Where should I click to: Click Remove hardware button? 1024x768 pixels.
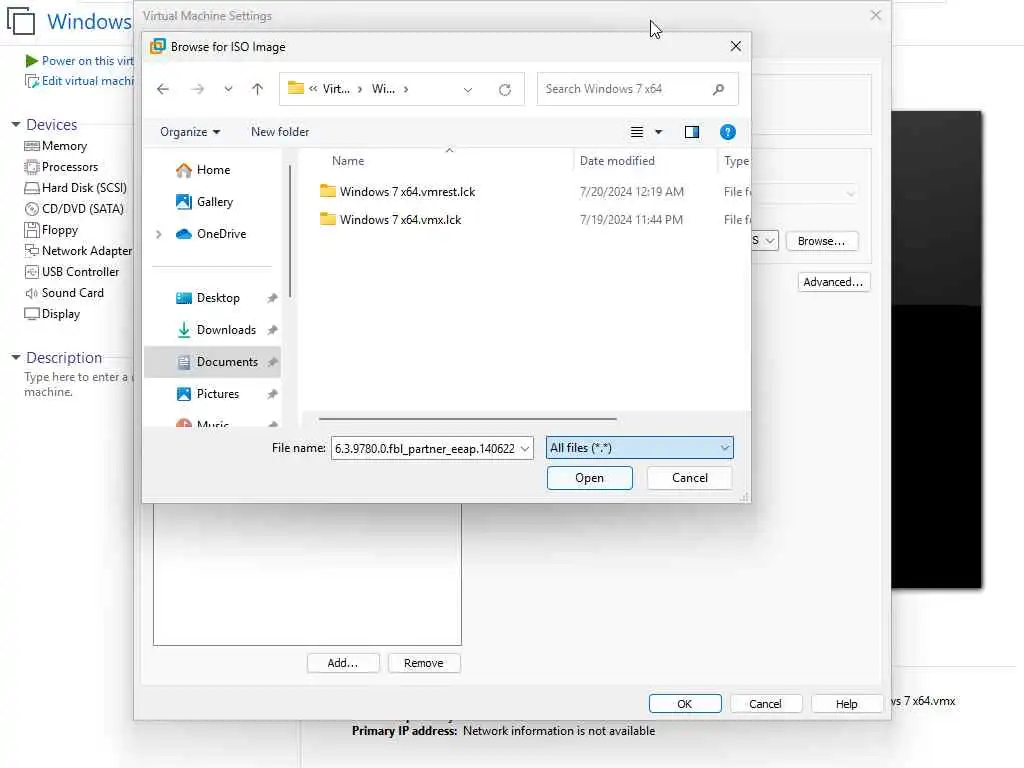click(x=424, y=663)
